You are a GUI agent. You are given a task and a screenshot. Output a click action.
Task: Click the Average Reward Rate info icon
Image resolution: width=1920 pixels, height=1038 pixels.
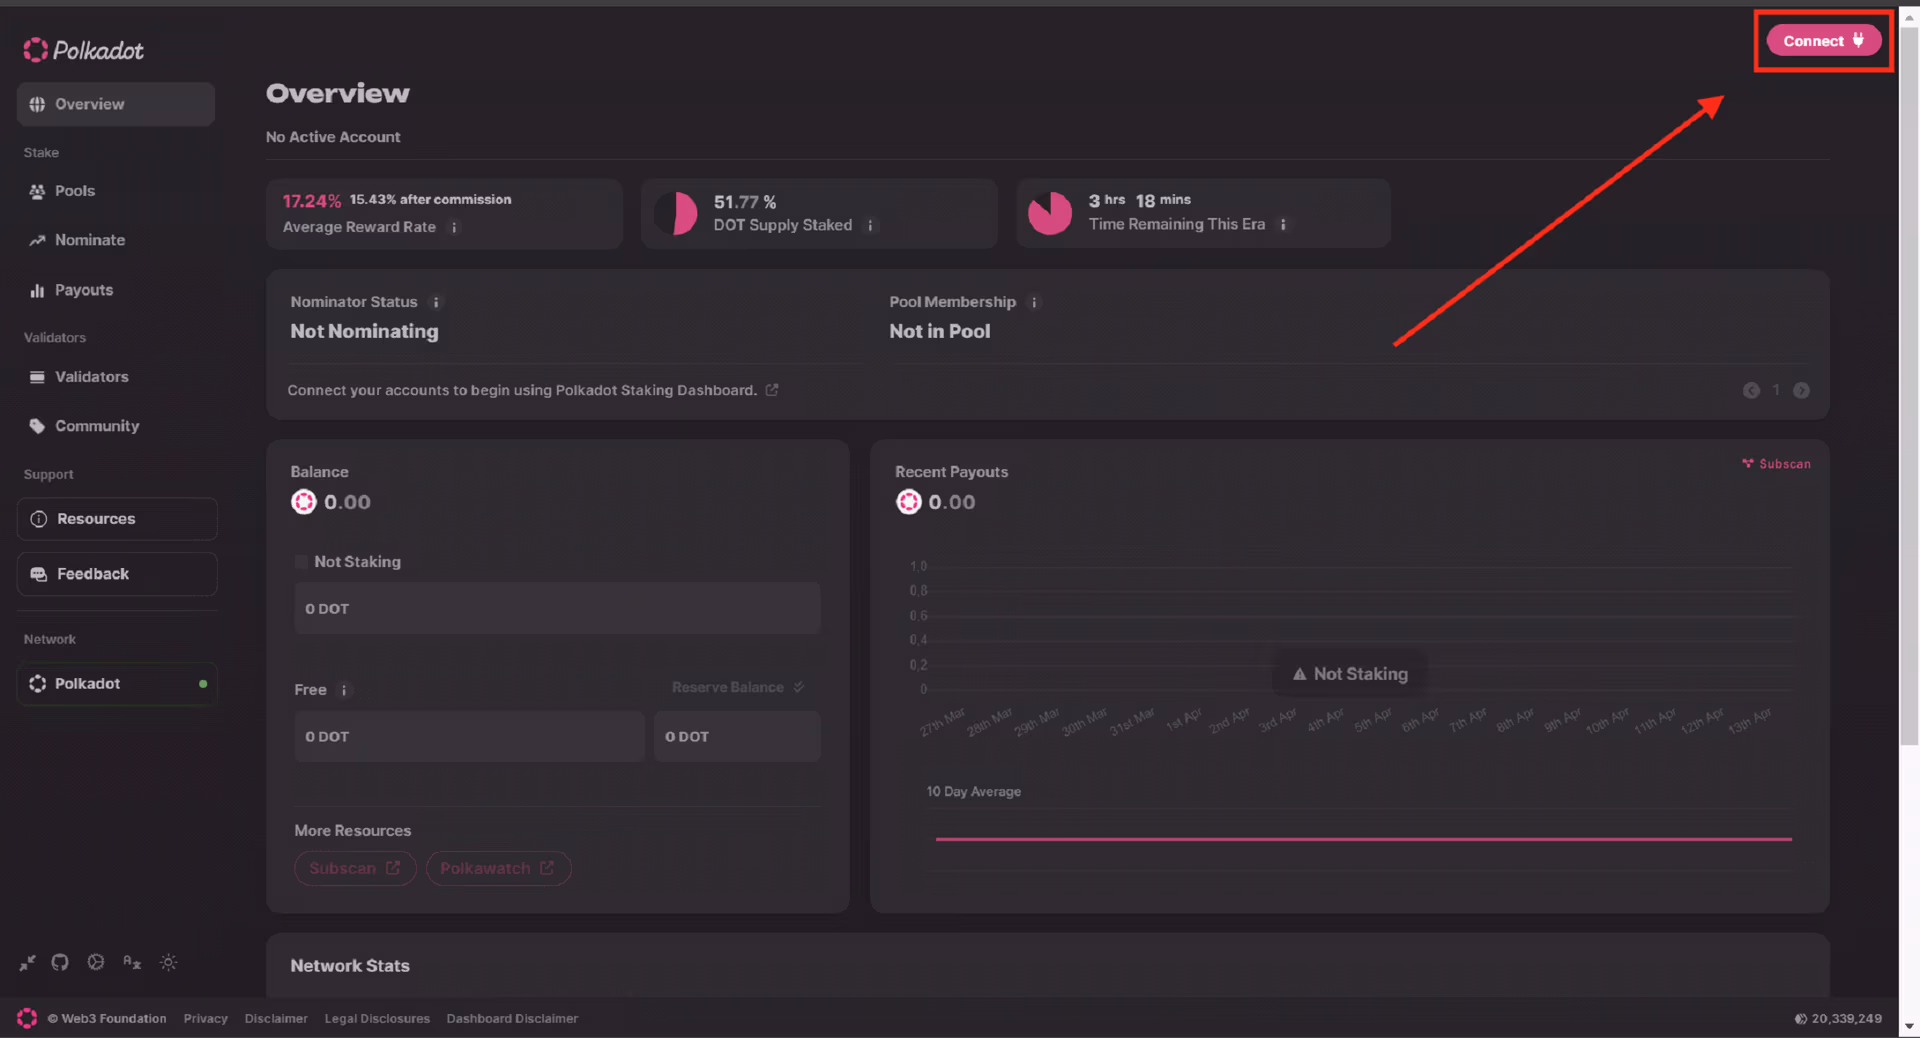click(x=454, y=227)
